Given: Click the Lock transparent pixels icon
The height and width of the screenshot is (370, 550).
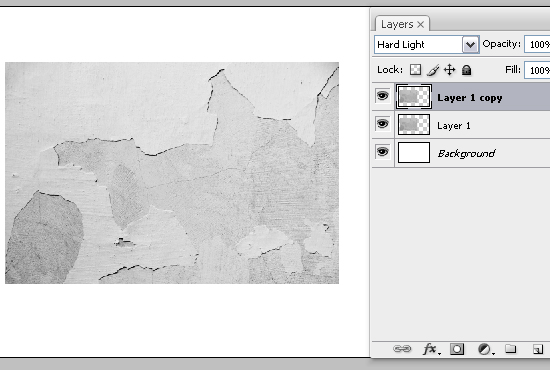Looking at the screenshot, I should pyautogui.click(x=415, y=70).
